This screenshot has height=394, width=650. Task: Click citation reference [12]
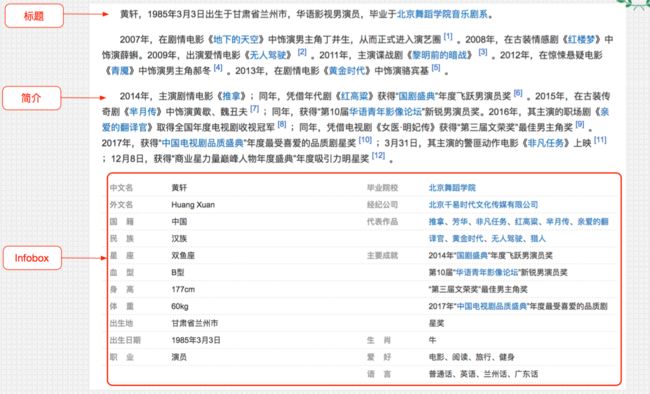(378, 156)
